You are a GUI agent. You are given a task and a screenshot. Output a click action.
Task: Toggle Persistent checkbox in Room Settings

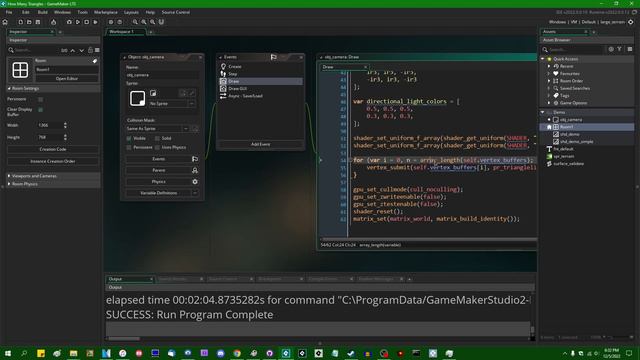40,99
